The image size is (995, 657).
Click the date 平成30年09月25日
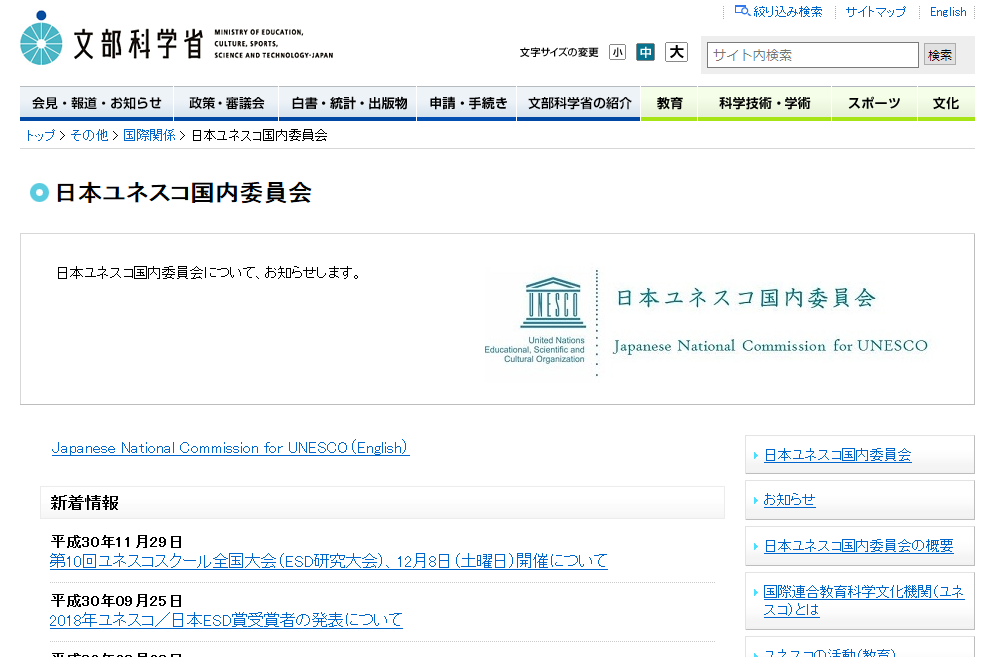117,601
